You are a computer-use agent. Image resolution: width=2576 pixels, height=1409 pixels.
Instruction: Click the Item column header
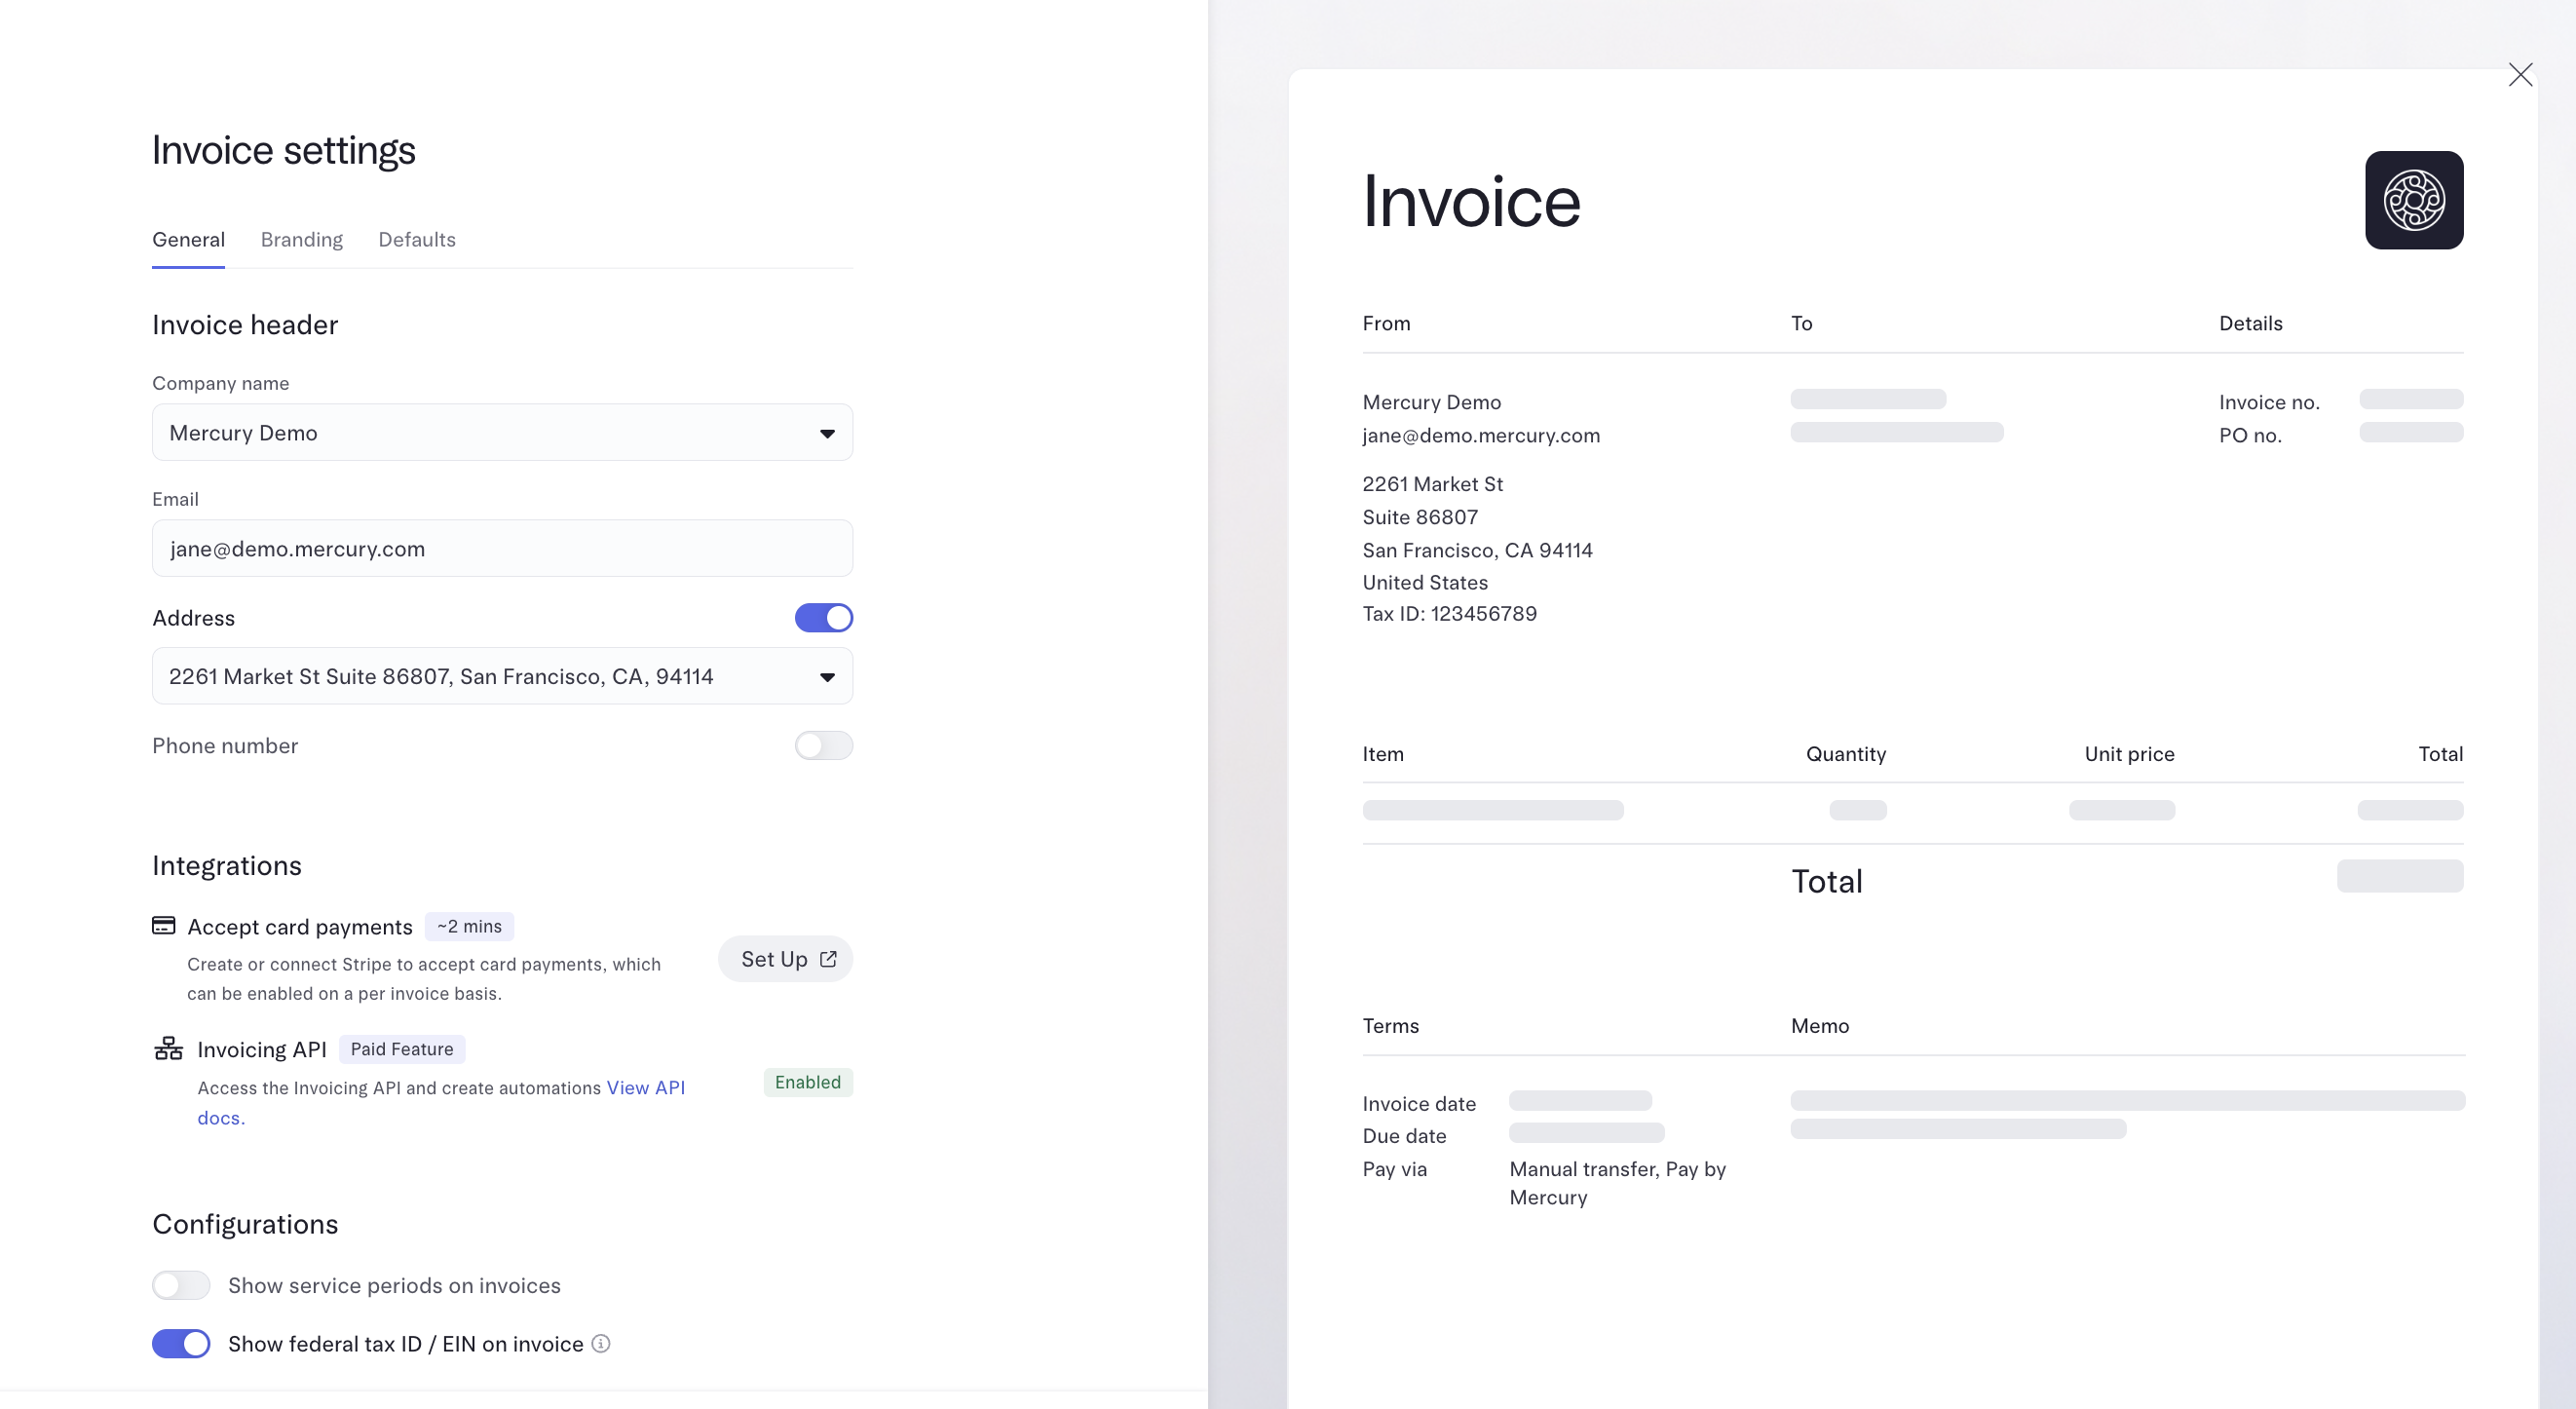tap(1382, 754)
